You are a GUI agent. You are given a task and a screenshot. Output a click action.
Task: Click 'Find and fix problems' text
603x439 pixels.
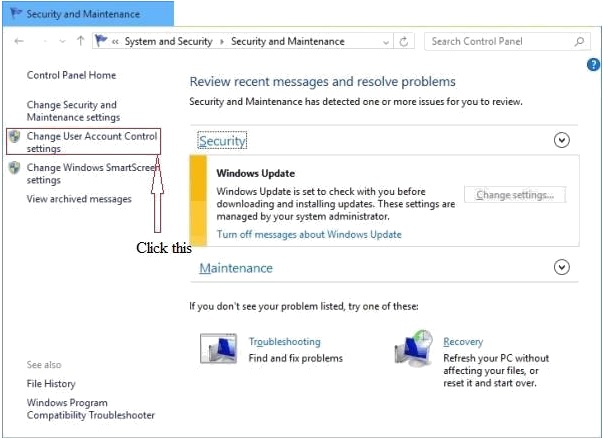(295, 358)
